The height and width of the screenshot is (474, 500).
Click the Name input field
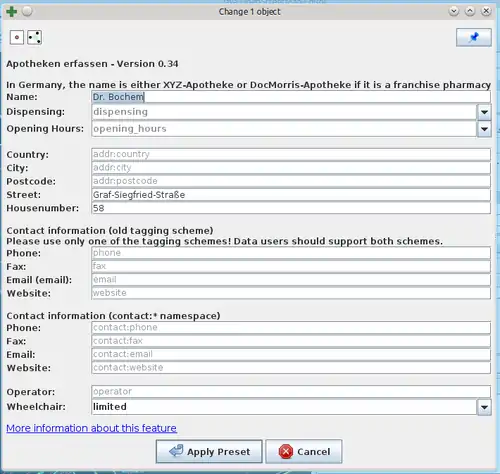pyautogui.click(x=291, y=97)
